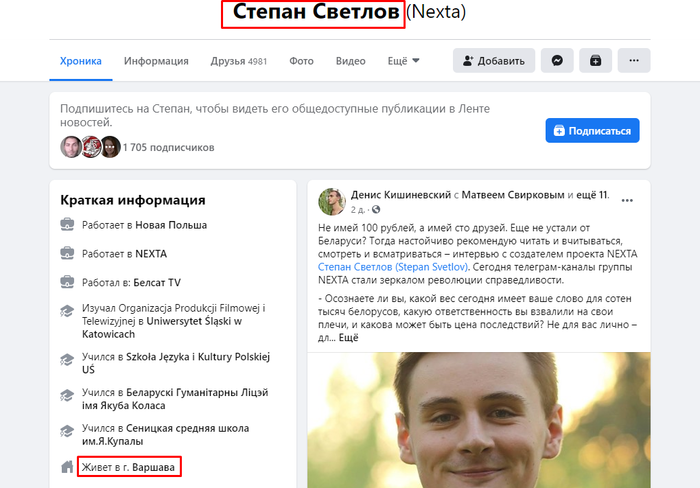The image size is (700, 488).
Task: Expand the Ещё dropdown tab
Action: (403, 61)
